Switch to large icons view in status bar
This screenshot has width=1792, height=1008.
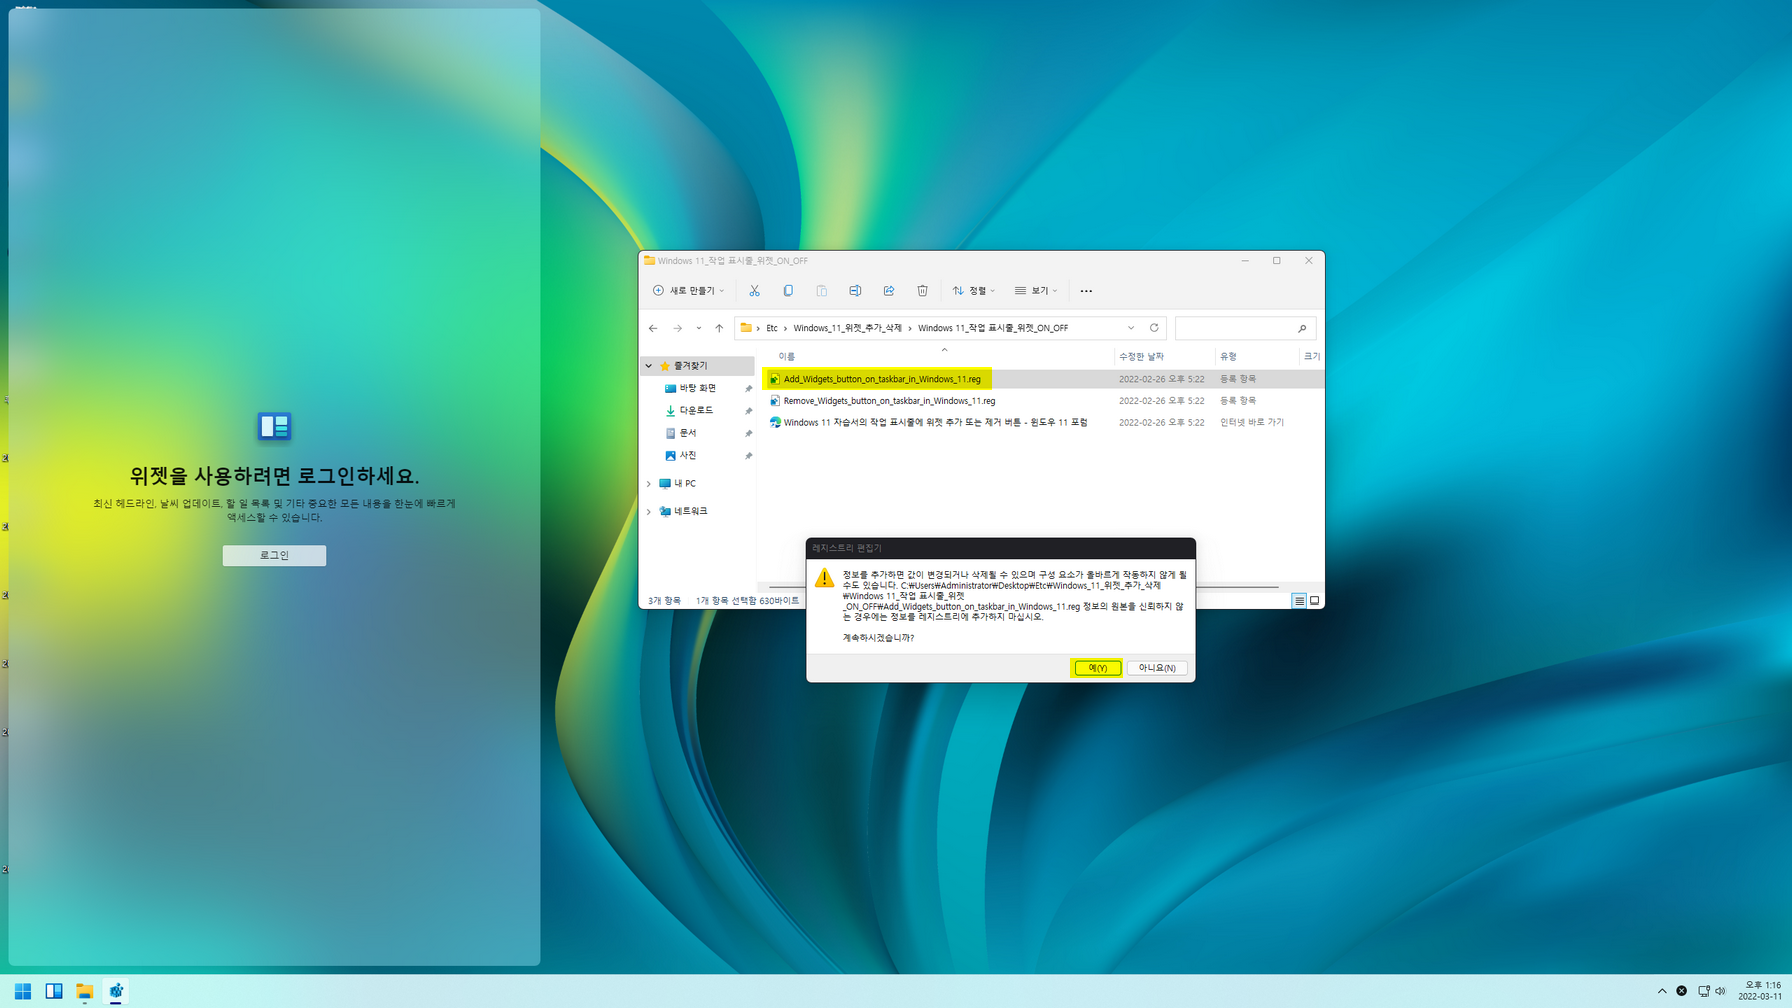(1315, 601)
